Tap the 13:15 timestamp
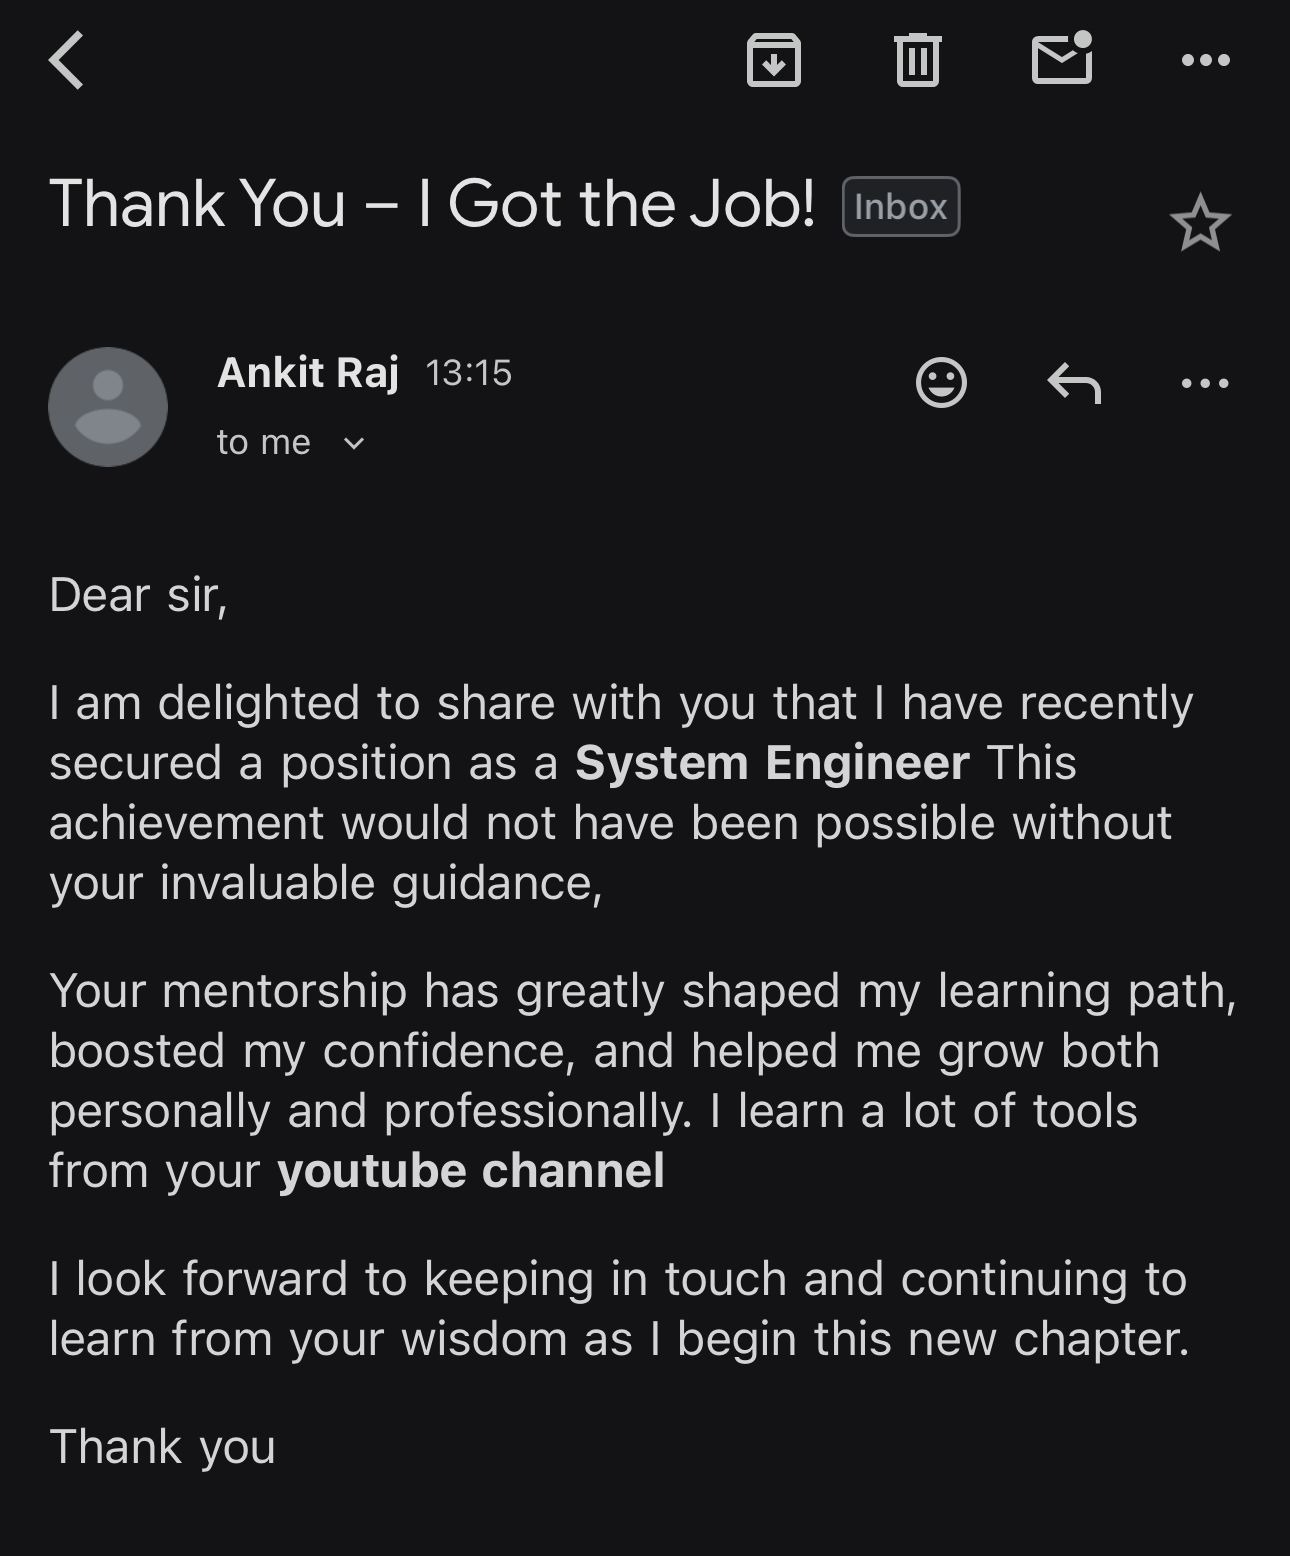The height and width of the screenshot is (1556, 1290). [x=468, y=373]
